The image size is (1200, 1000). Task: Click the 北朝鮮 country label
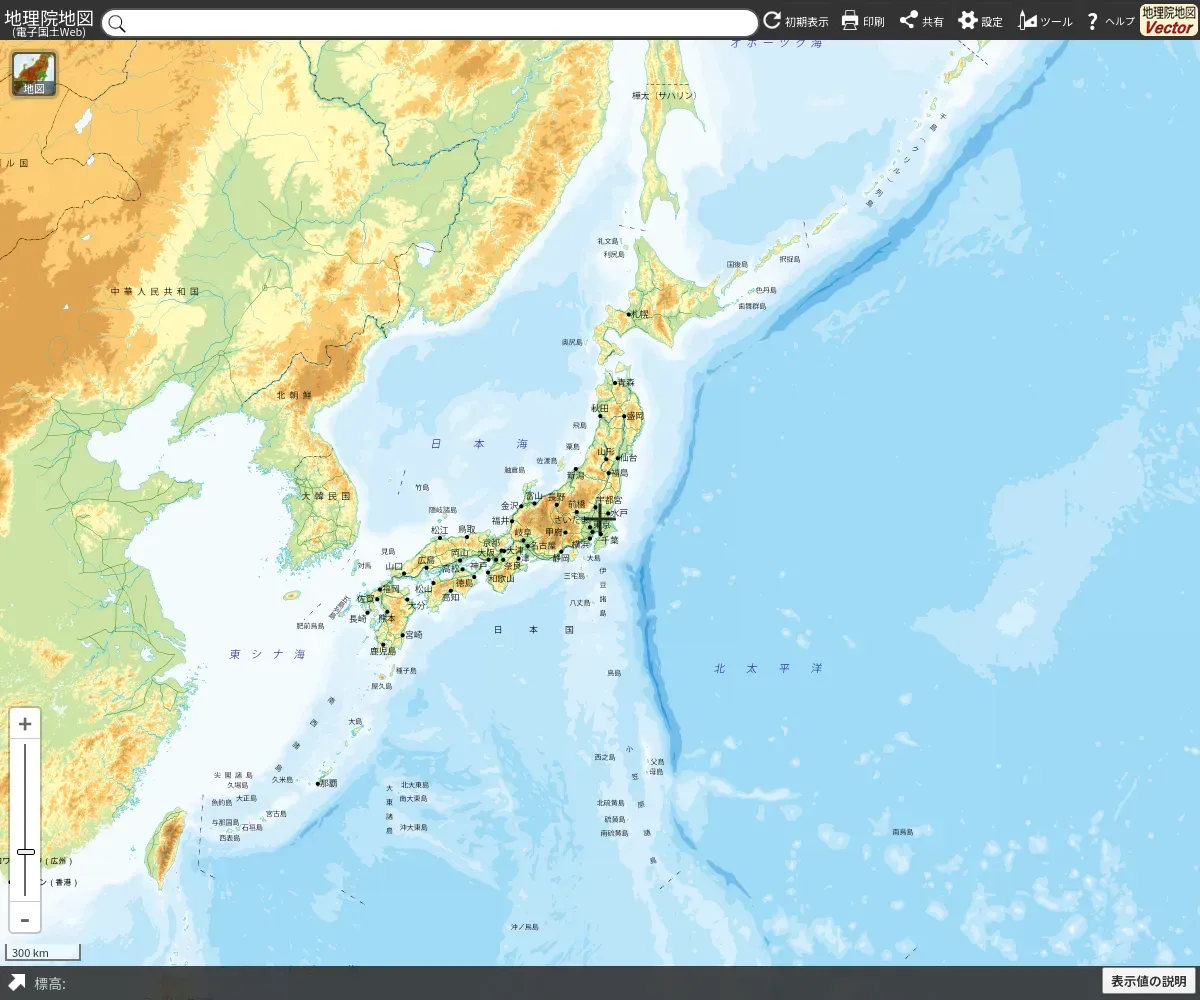[x=294, y=395]
